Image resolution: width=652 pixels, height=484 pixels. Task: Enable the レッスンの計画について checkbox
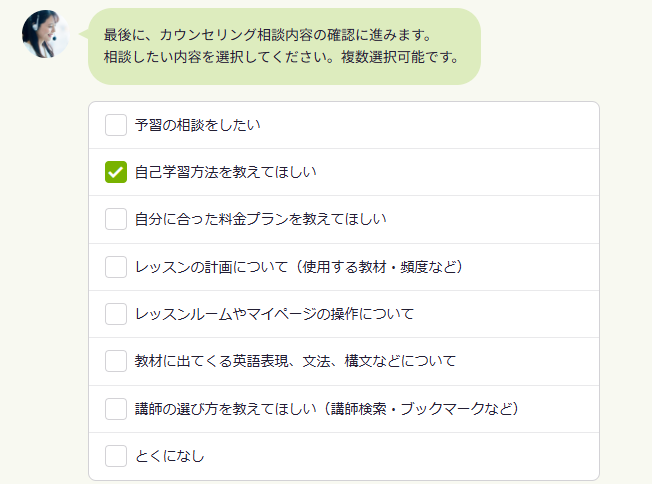(x=116, y=266)
